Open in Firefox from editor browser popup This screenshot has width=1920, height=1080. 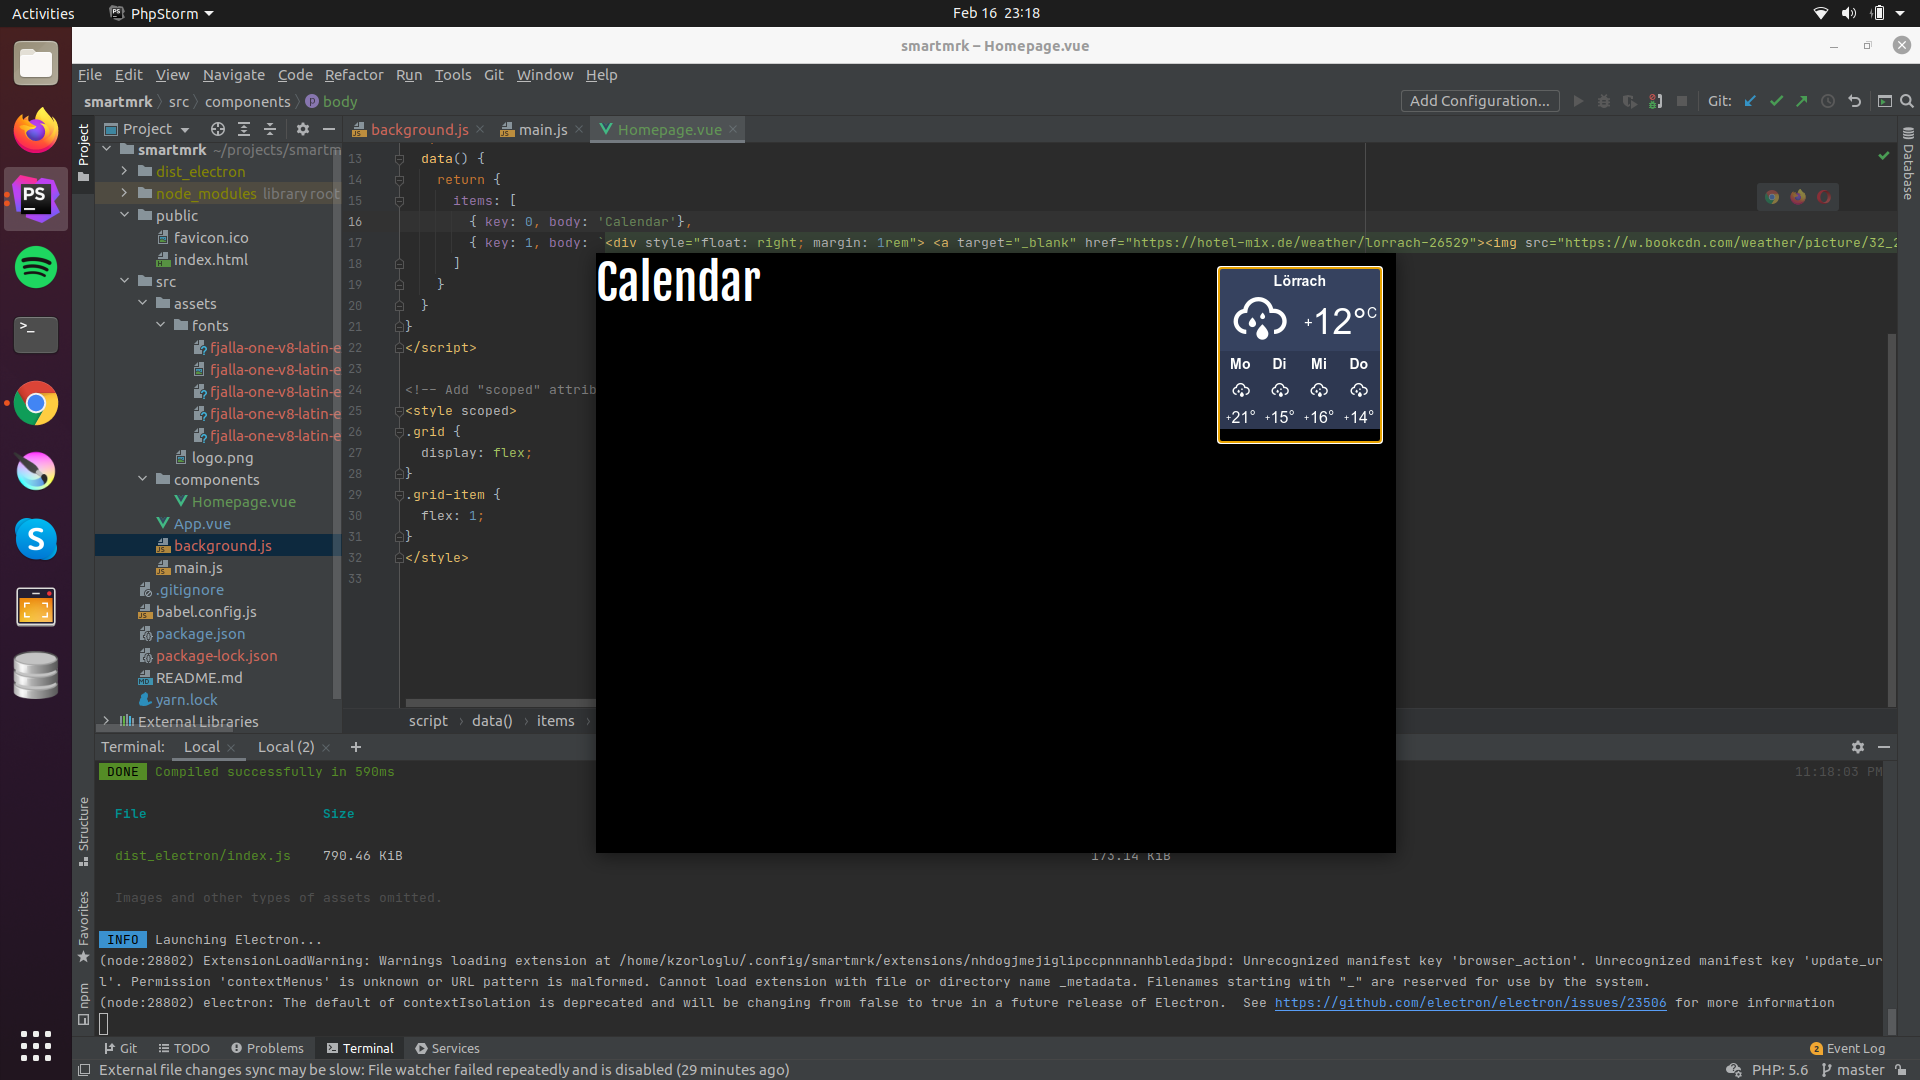click(x=1798, y=197)
